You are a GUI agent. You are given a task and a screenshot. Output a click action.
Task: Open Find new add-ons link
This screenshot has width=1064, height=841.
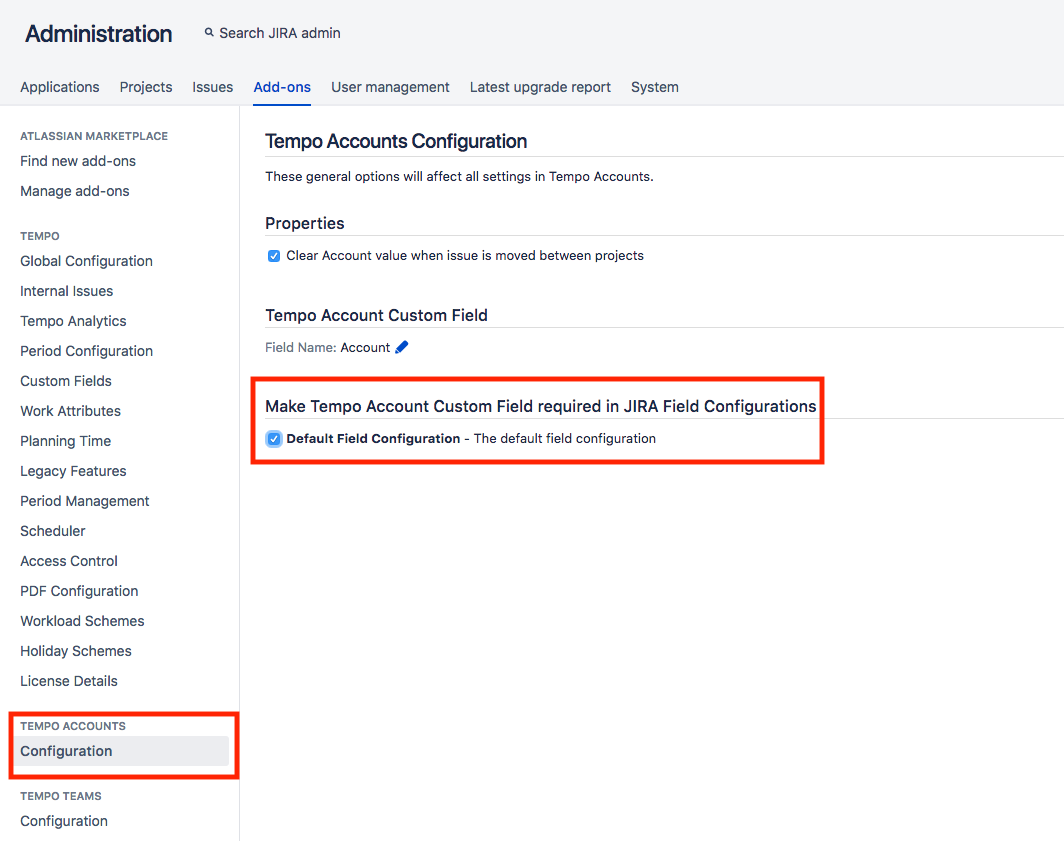[78, 161]
